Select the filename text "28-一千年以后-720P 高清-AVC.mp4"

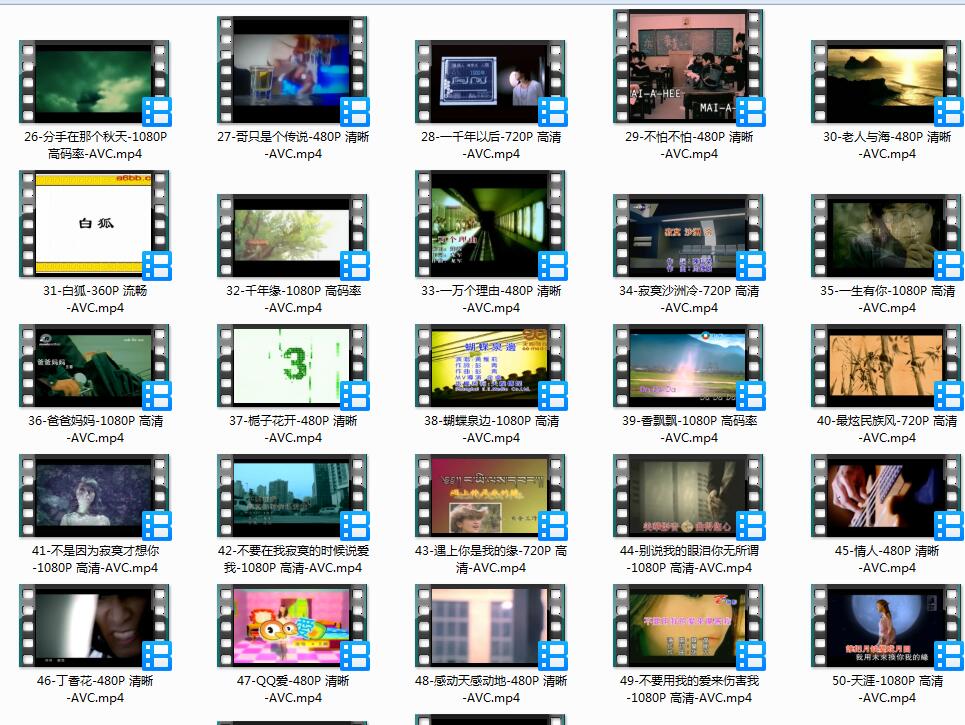point(491,145)
